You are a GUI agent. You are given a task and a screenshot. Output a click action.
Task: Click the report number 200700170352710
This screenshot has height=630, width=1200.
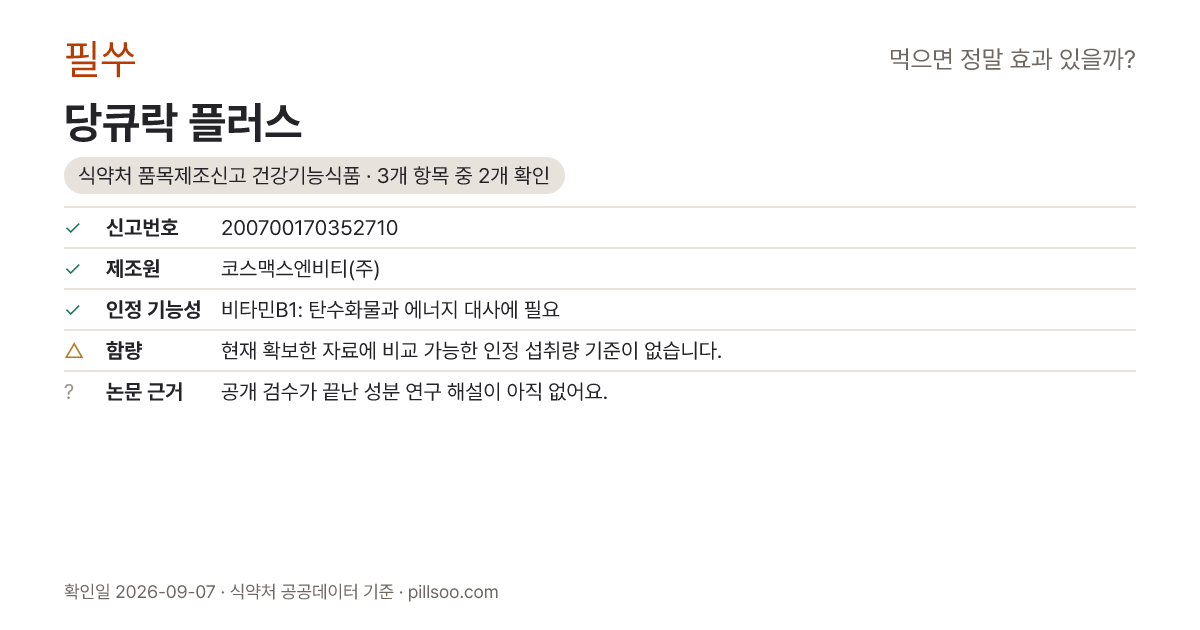[x=309, y=228]
